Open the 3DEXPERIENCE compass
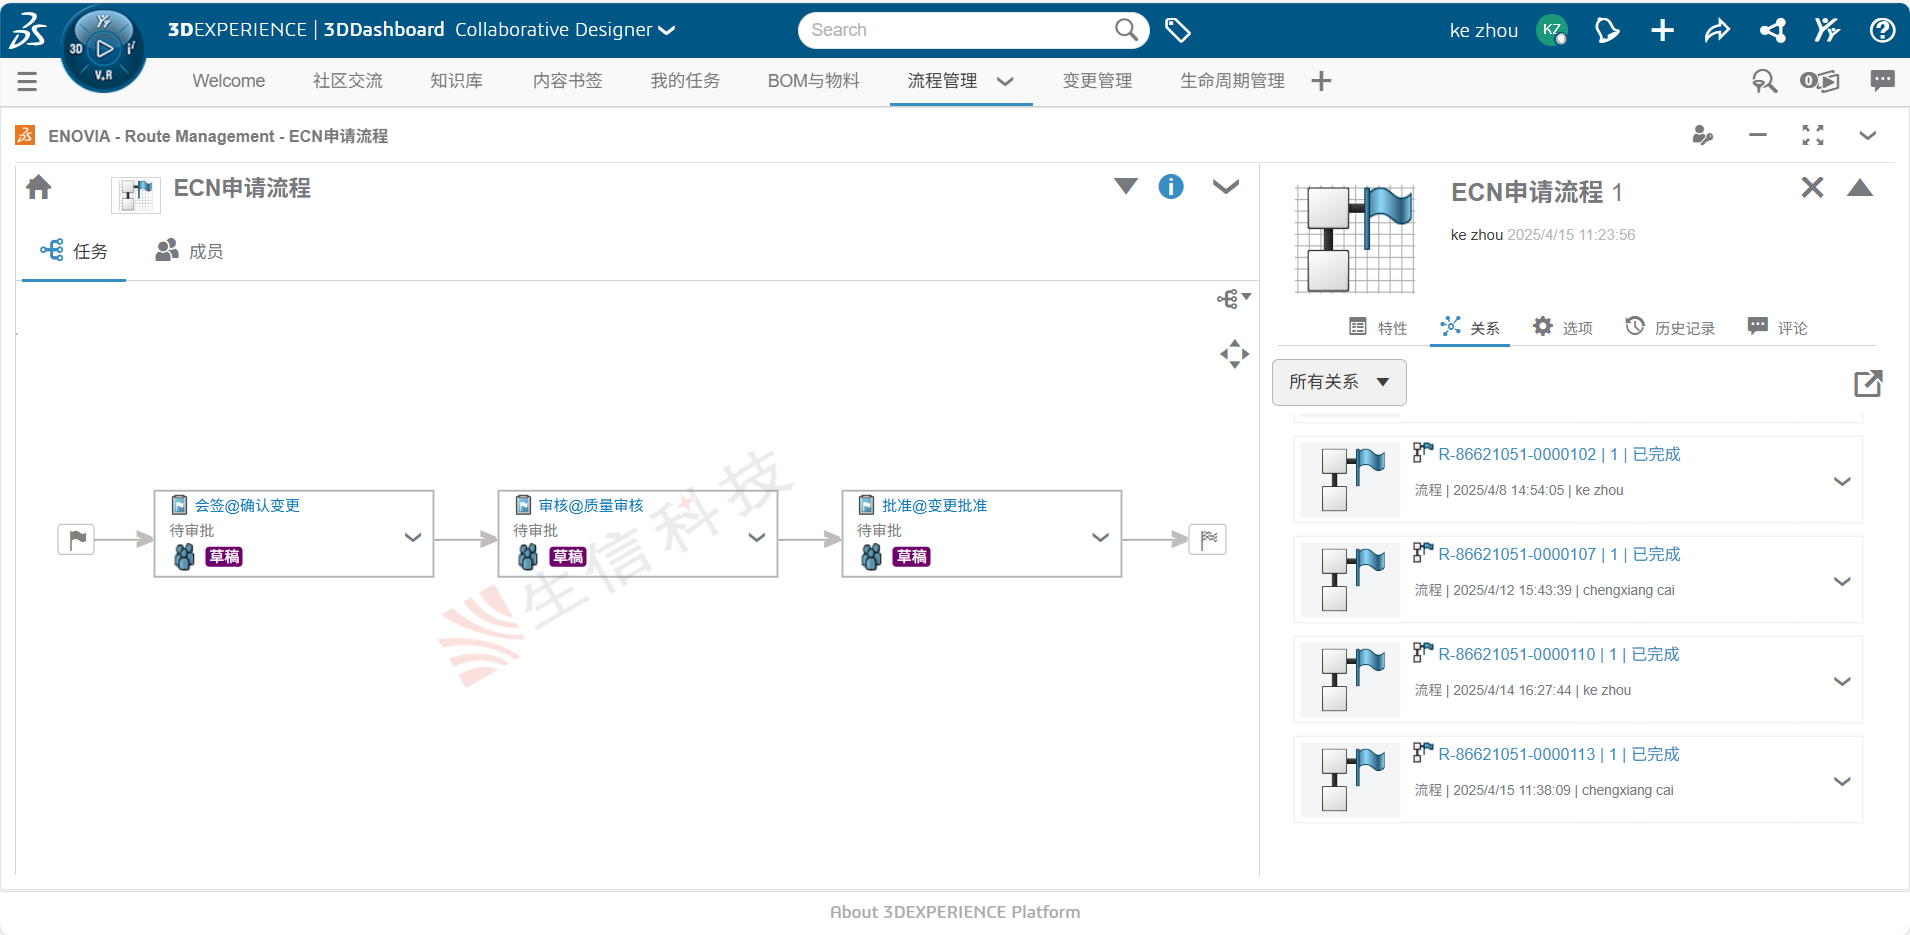1910x935 pixels. click(103, 50)
